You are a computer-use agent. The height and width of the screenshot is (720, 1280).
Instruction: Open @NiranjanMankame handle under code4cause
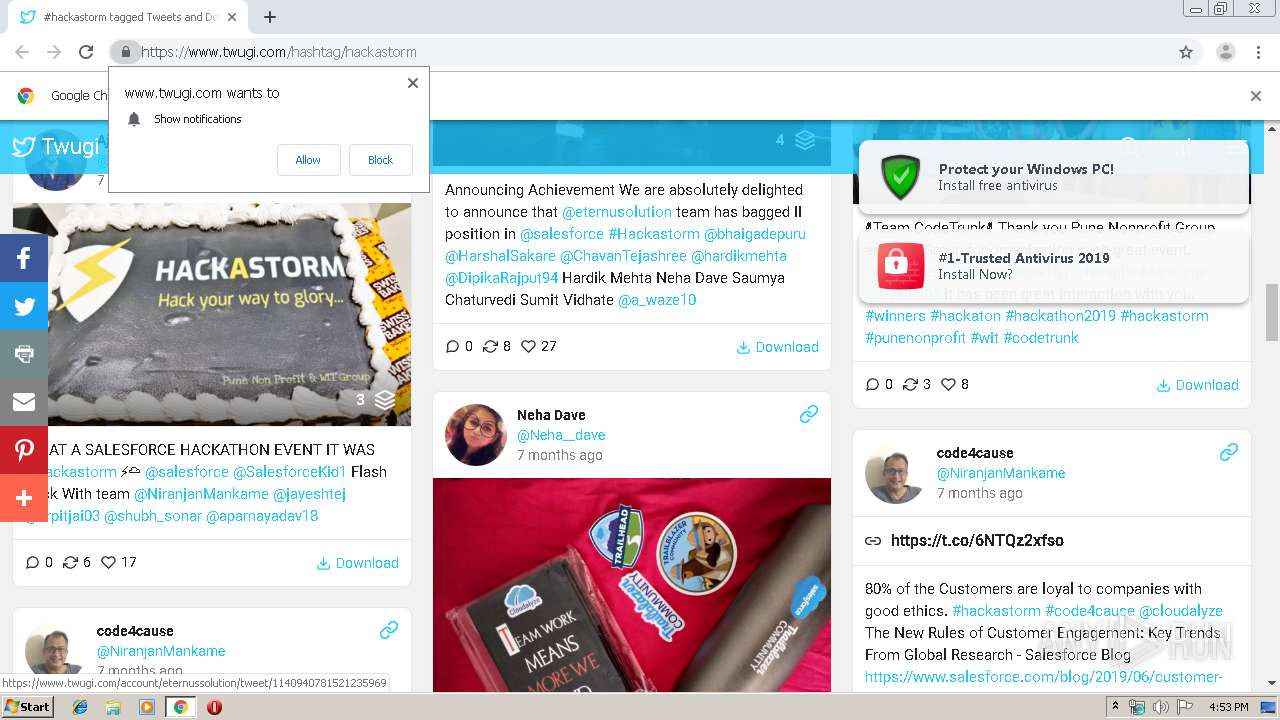(x=1001, y=473)
